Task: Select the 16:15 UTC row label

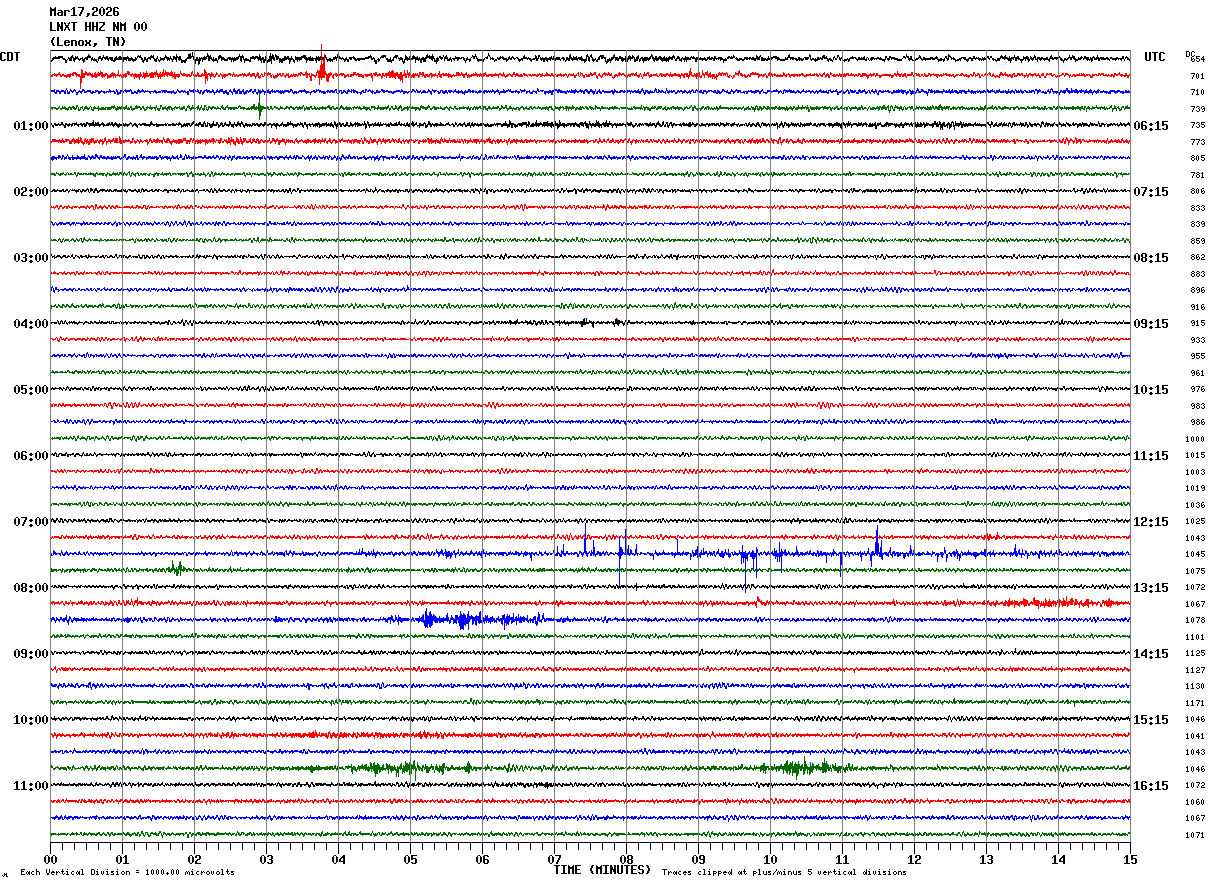Action: pyautogui.click(x=1151, y=786)
